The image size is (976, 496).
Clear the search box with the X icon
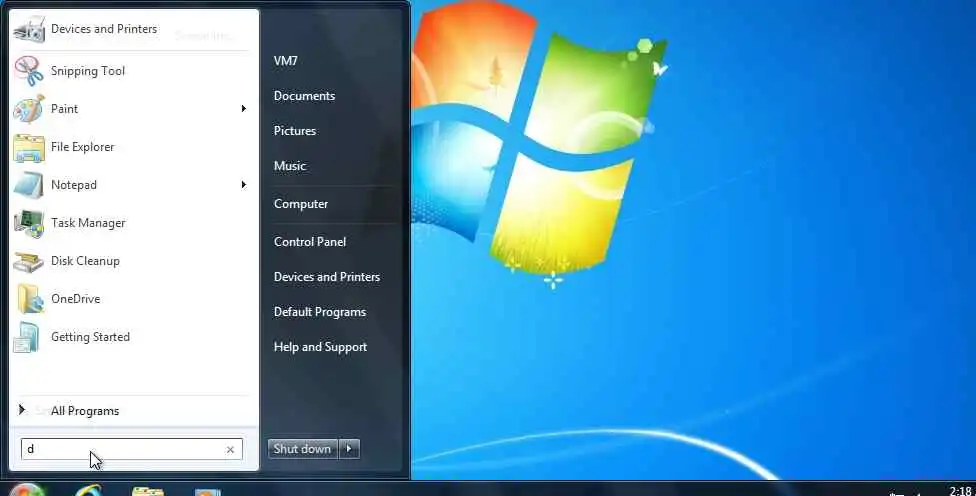[230, 449]
